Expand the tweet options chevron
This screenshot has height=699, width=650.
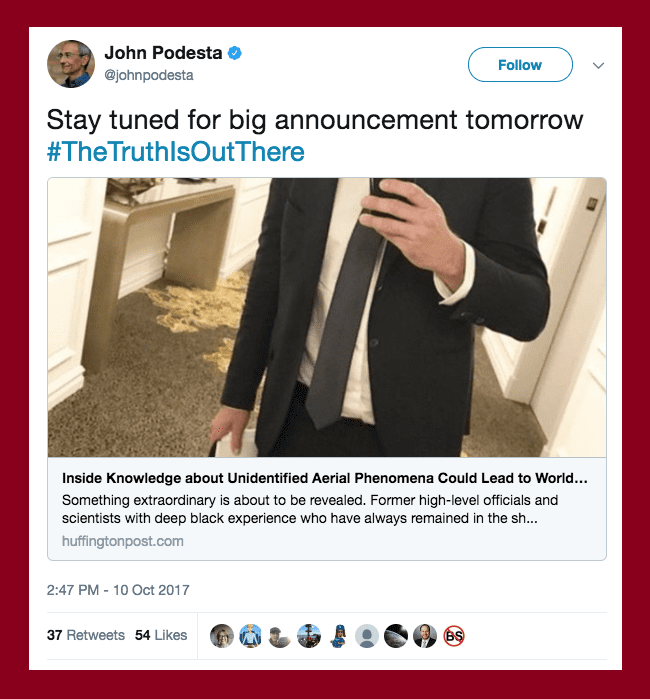(598, 66)
